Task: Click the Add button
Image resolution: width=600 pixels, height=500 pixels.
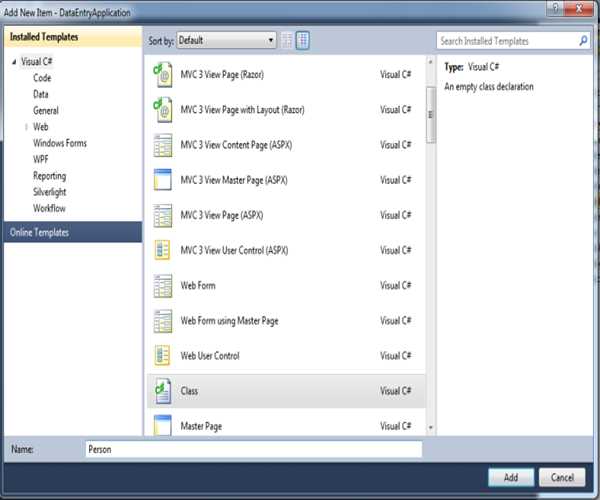Action: point(511,477)
